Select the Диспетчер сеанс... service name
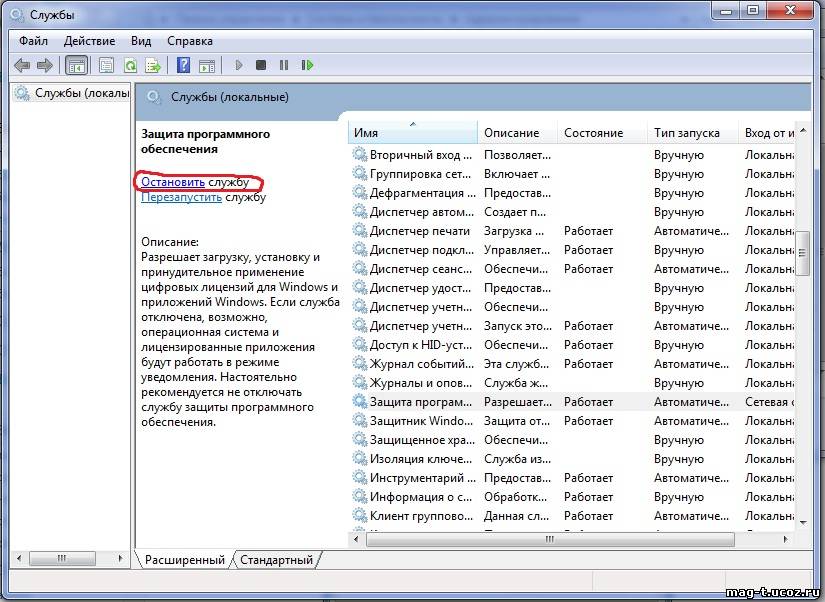 pos(421,269)
